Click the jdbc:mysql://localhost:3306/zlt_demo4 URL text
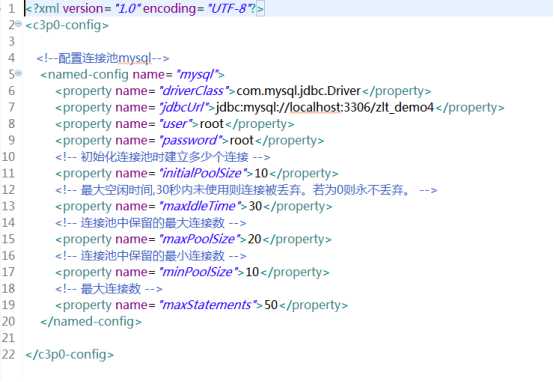Image resolution: width=554 pixels, height=382 pixels. 325,107
